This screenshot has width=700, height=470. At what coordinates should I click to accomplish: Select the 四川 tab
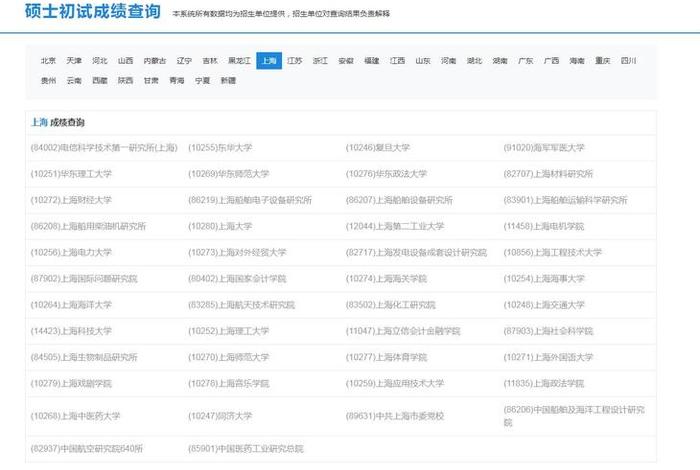click(x=628, y=61)
